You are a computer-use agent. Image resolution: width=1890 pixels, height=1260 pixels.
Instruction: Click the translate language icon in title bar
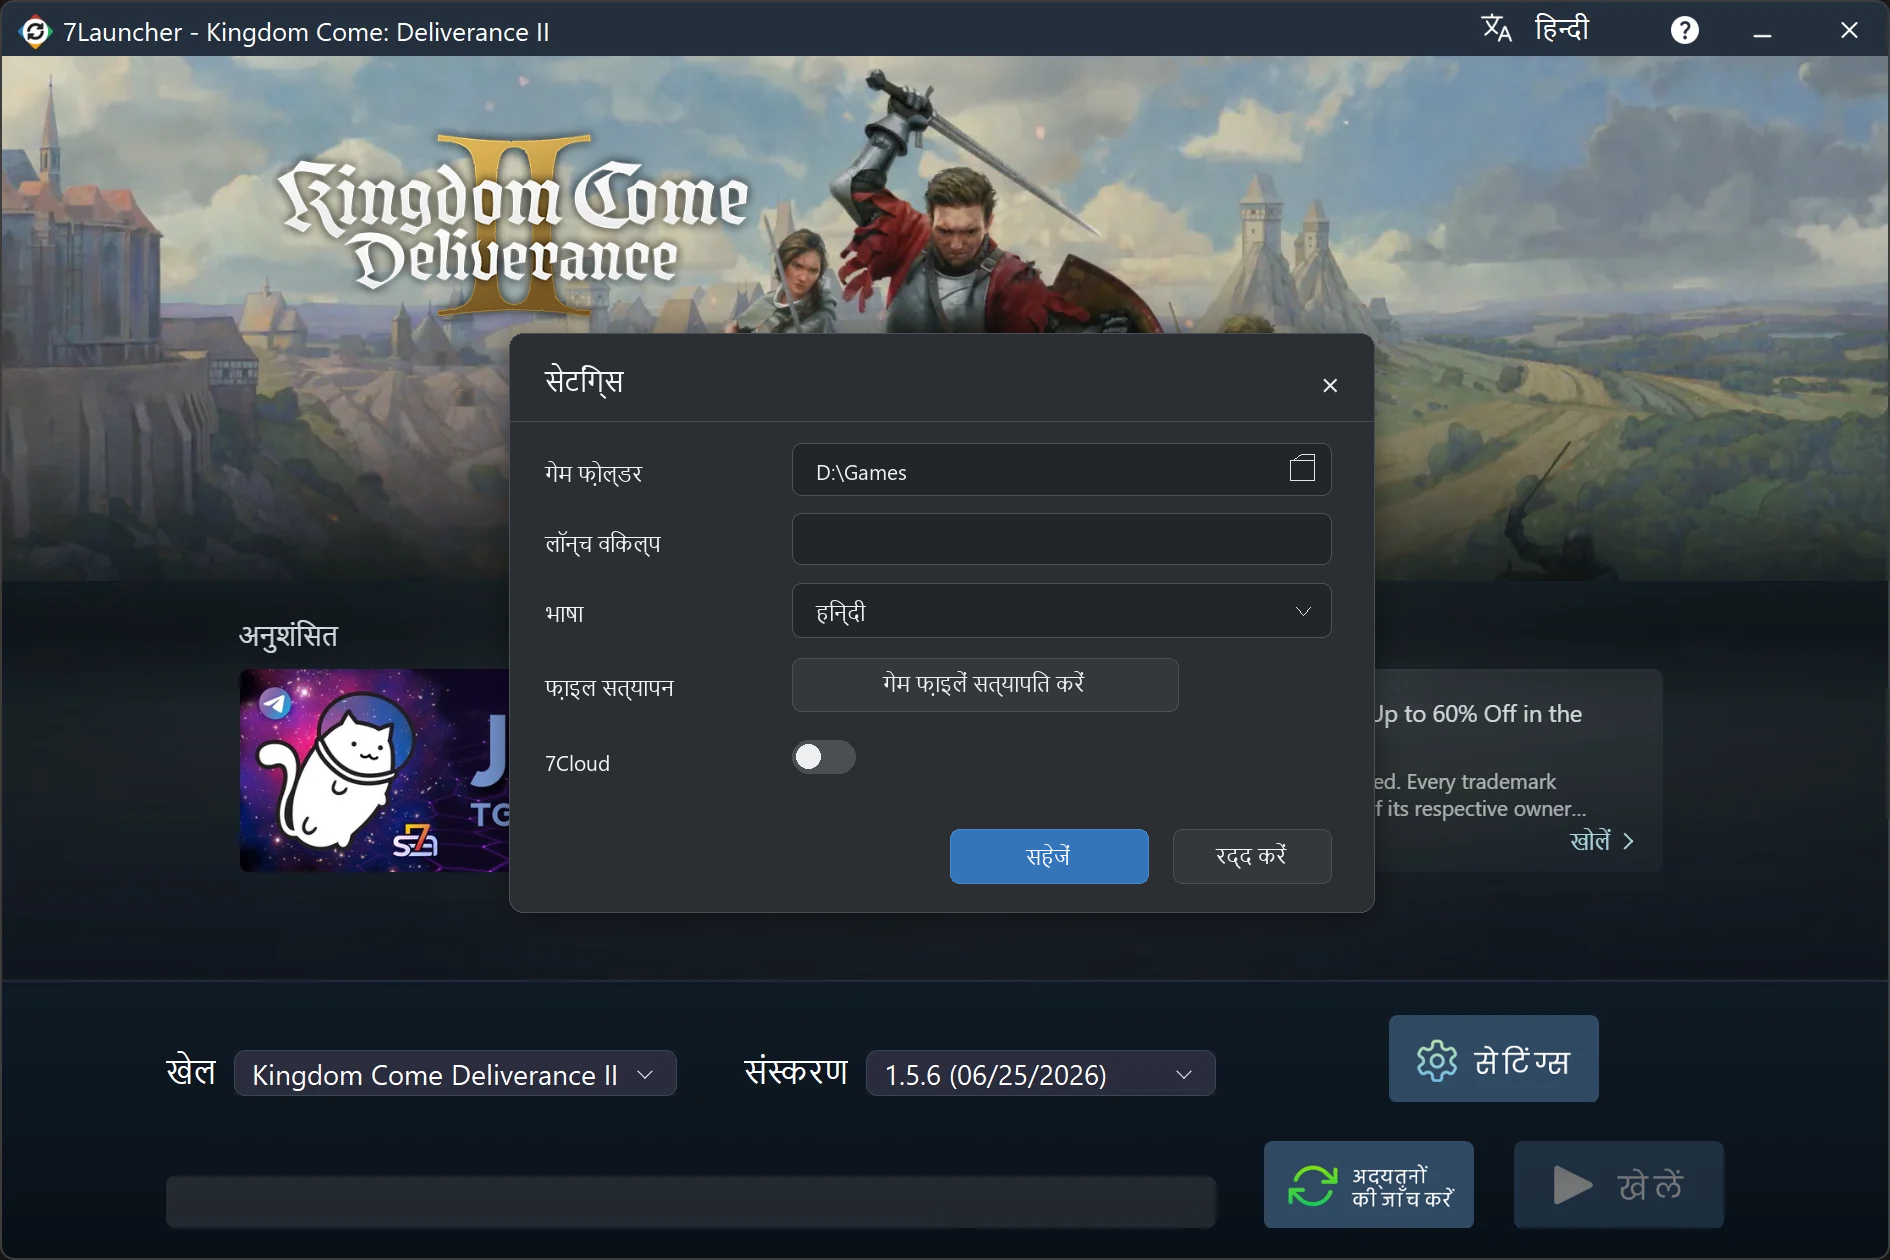[1496, 29]
